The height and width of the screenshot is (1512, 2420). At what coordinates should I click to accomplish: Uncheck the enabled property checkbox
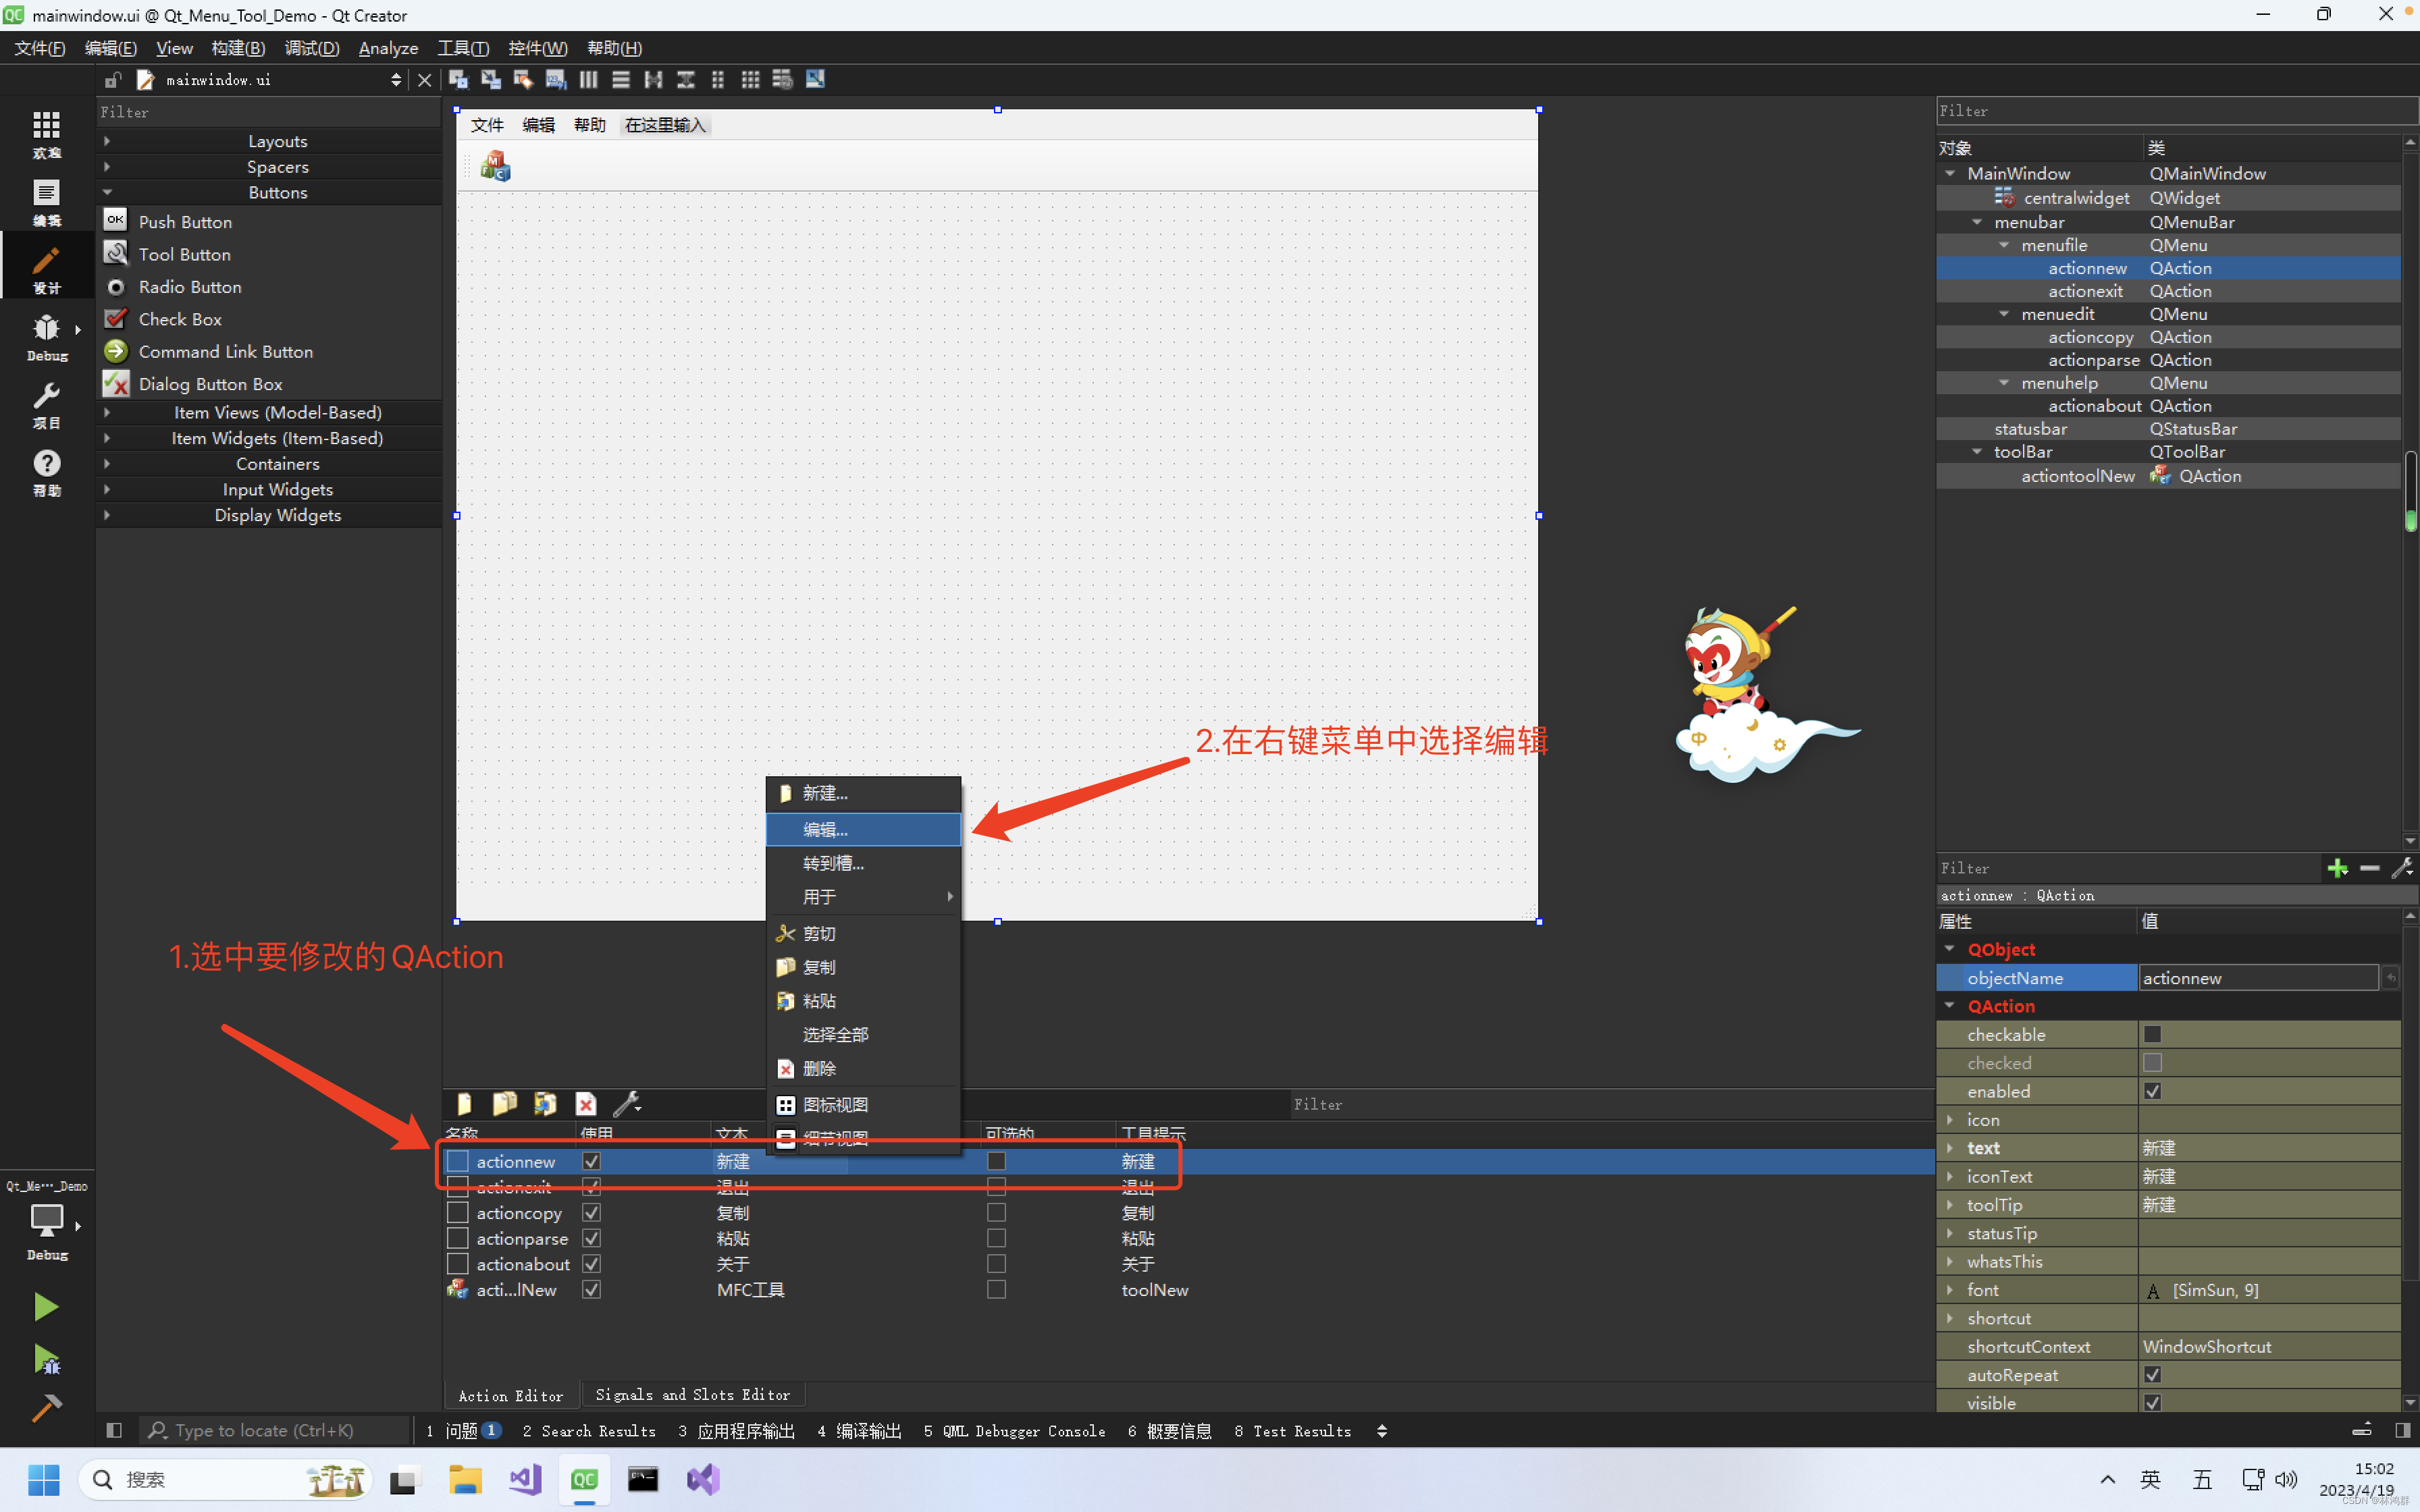click(x=2152, y=1091)
